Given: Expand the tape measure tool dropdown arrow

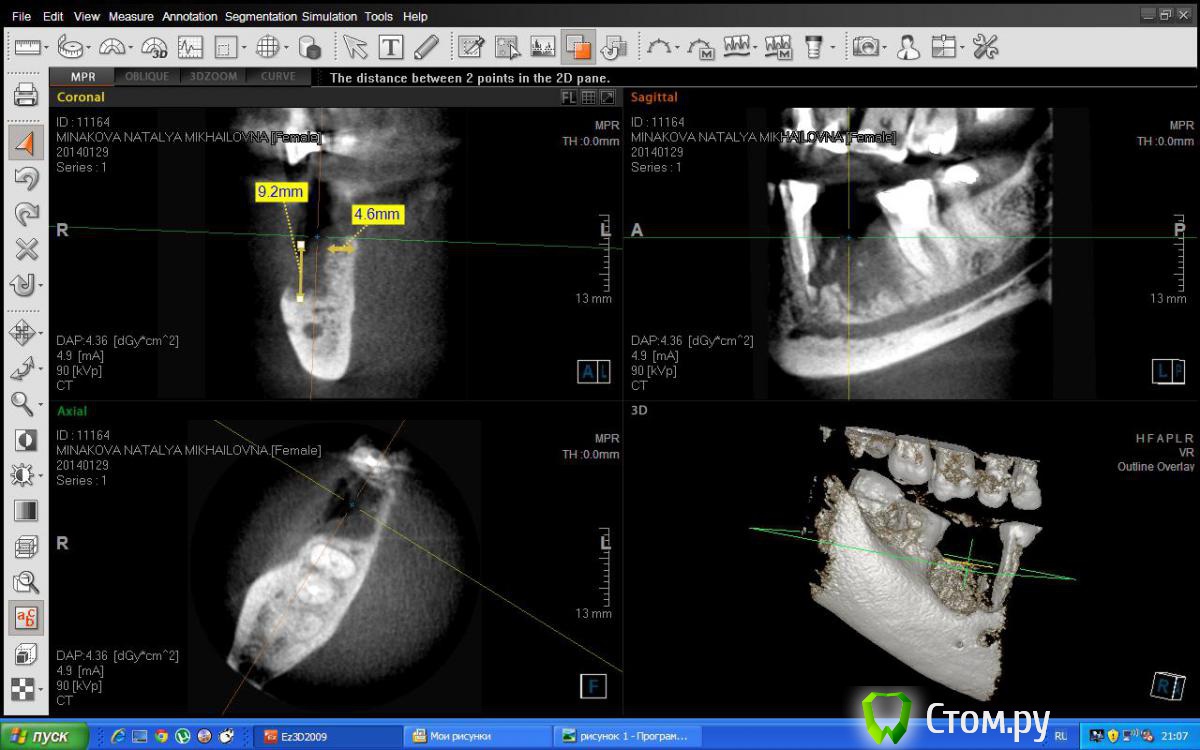Looking at the screenshot, I should tap(89, 47).
